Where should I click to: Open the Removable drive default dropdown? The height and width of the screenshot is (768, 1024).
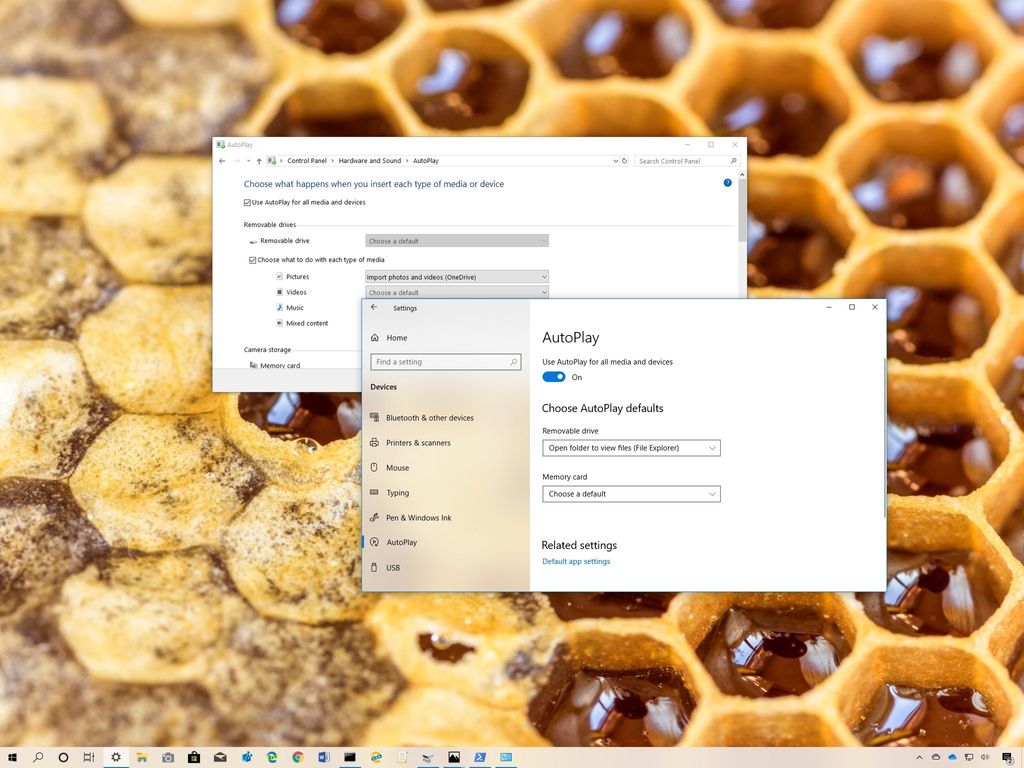click(x=631, y=448)
